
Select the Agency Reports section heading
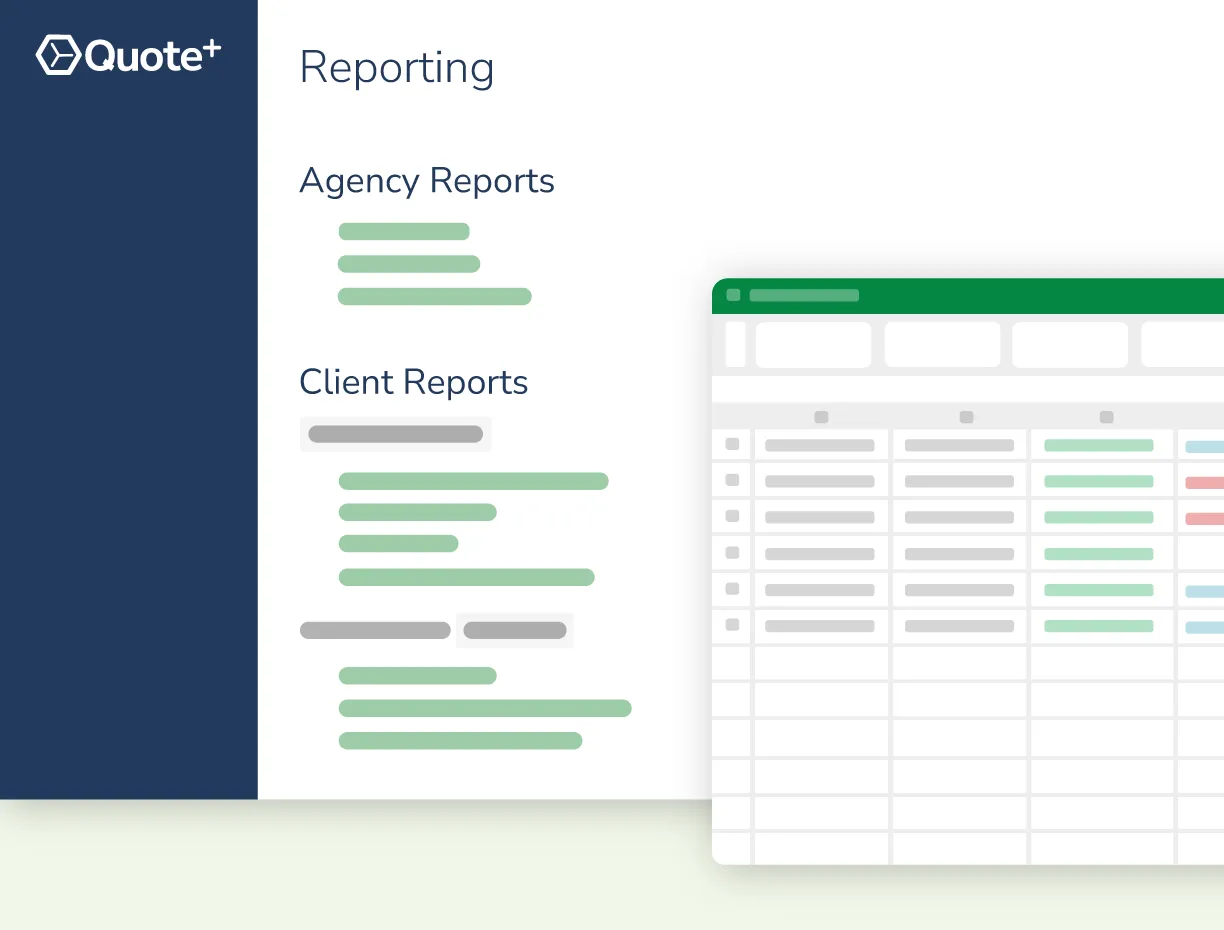point(427,181)
